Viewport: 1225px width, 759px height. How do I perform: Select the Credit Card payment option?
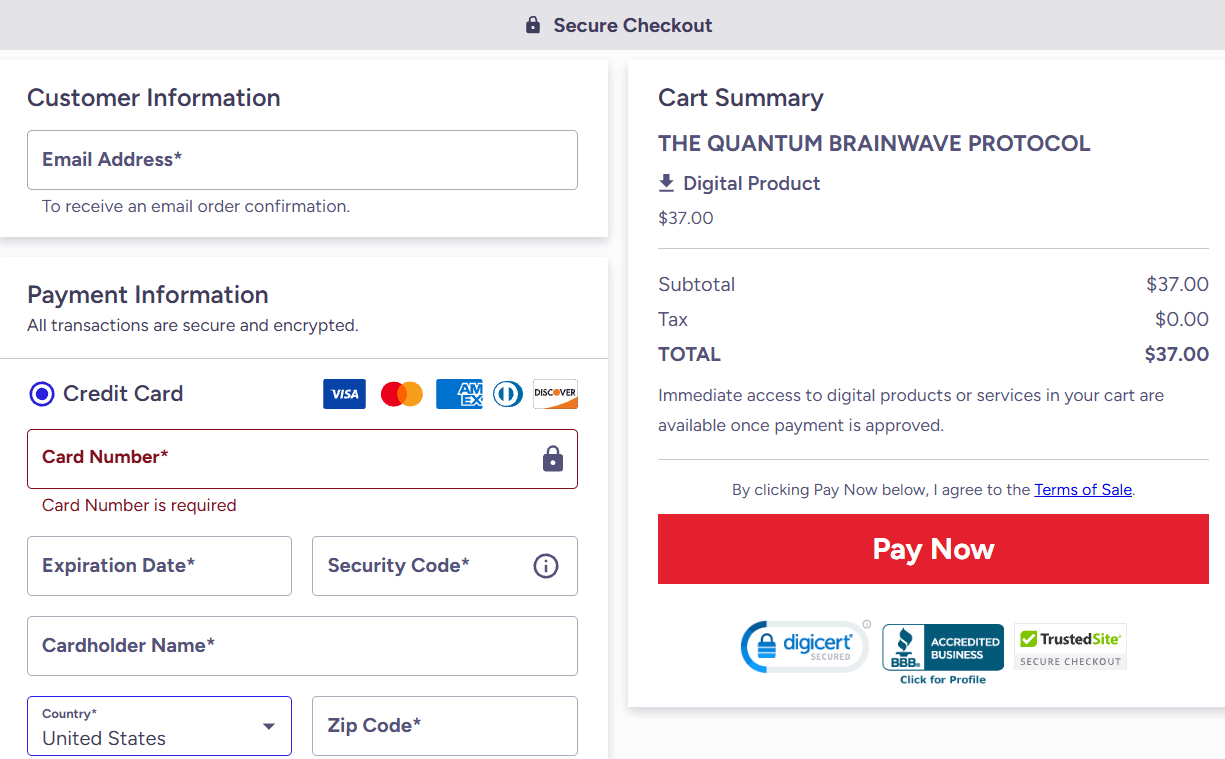pyautogui.click(x=40, y=394)
